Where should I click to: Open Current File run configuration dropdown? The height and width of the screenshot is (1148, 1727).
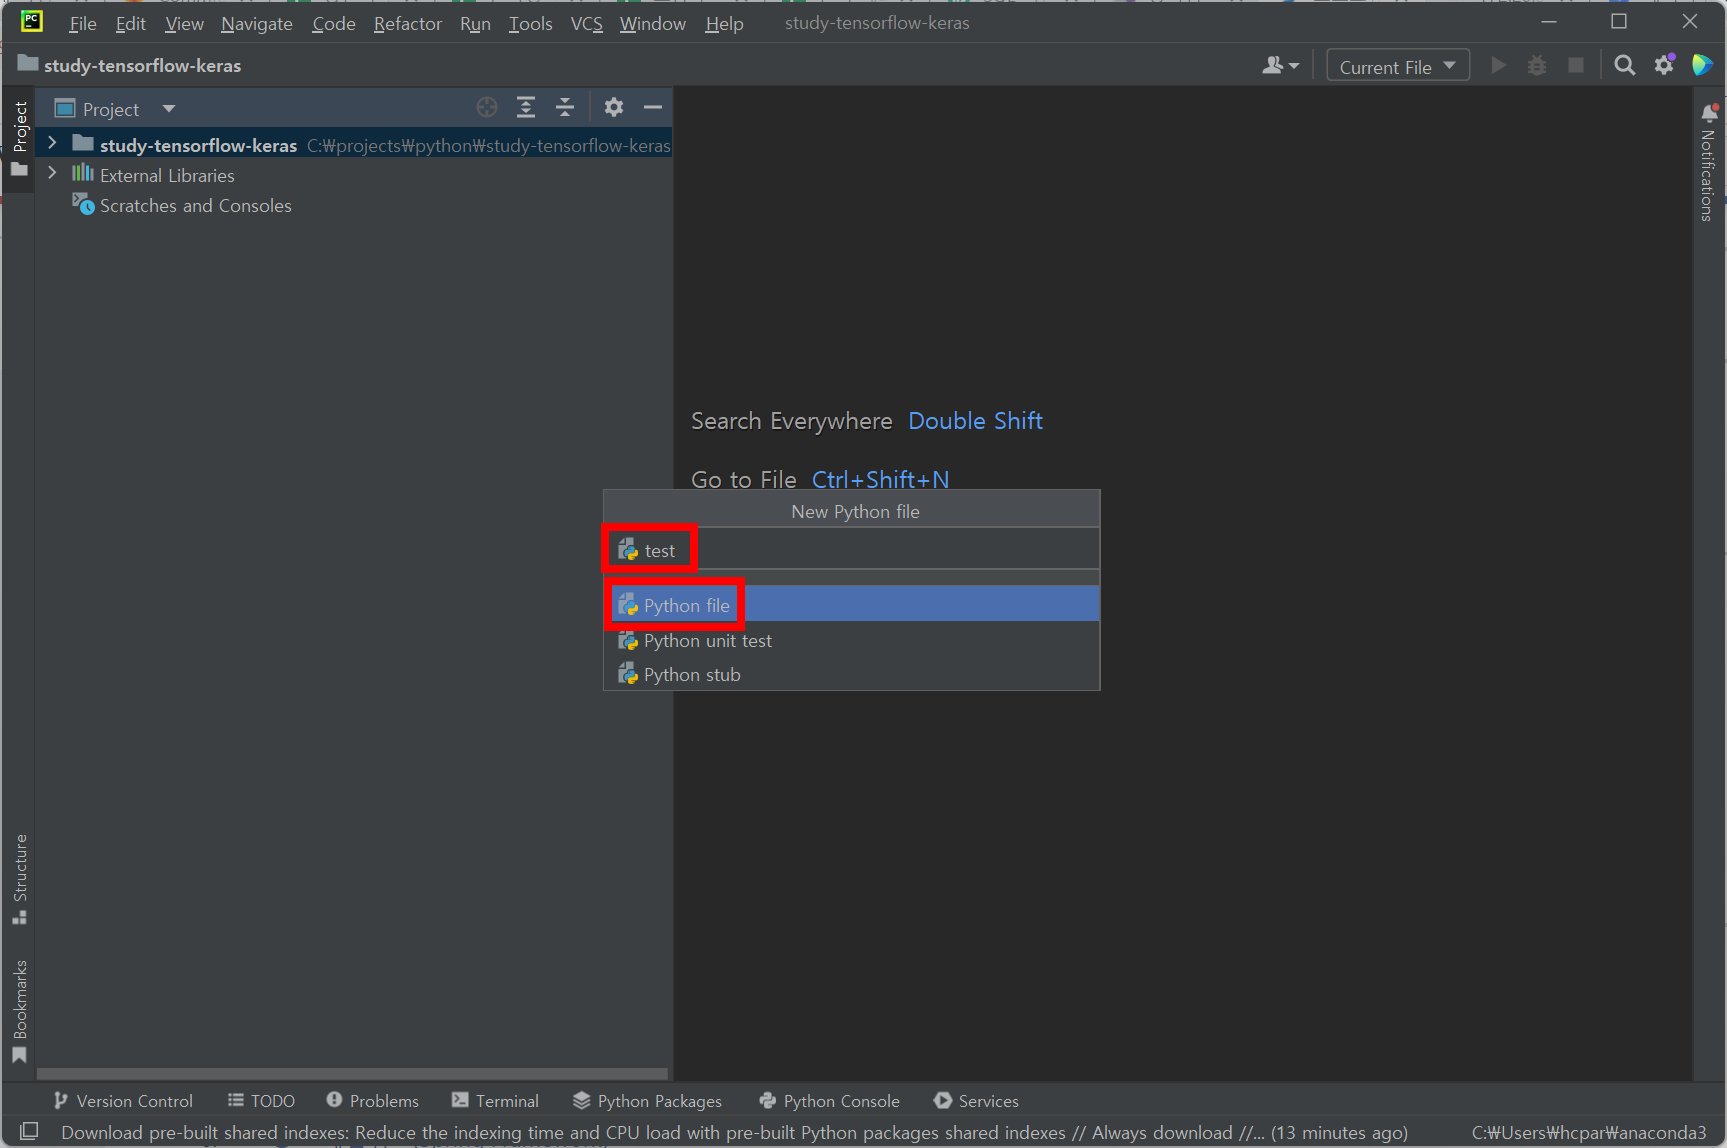(x=1397, y=66)
